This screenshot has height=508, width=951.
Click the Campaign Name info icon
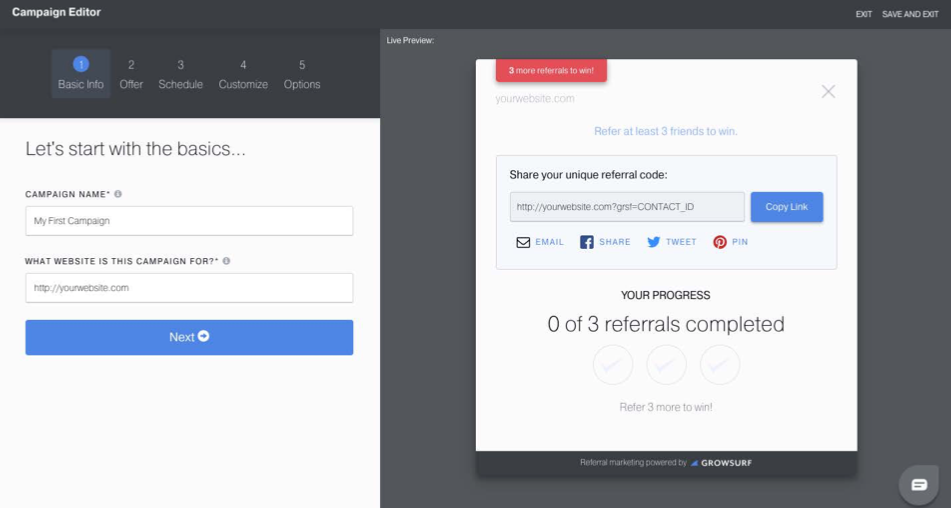pyautogui.click(x=118, y=194)
